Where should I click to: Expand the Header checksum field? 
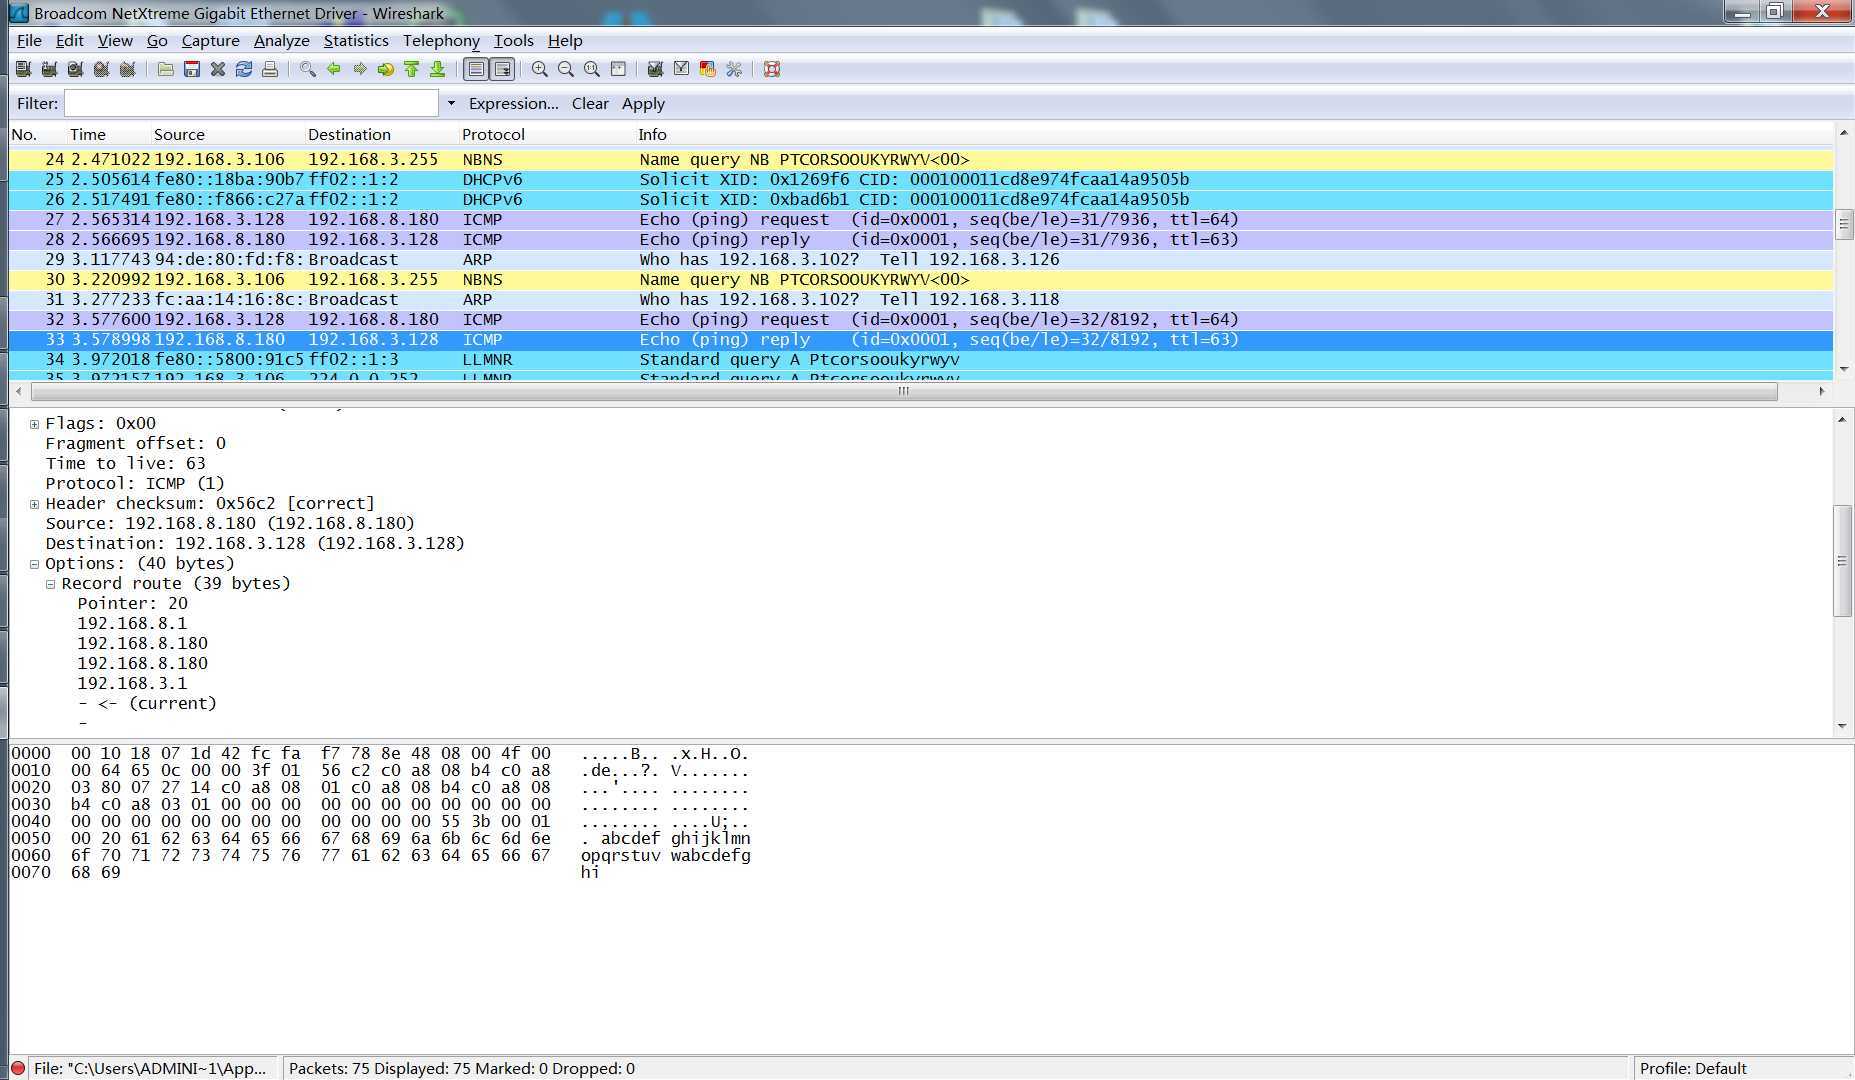pos(34,504)
